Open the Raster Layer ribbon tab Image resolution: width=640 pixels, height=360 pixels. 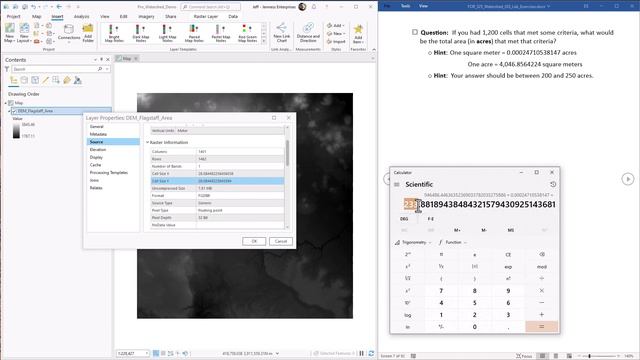[x=206, y=16]
